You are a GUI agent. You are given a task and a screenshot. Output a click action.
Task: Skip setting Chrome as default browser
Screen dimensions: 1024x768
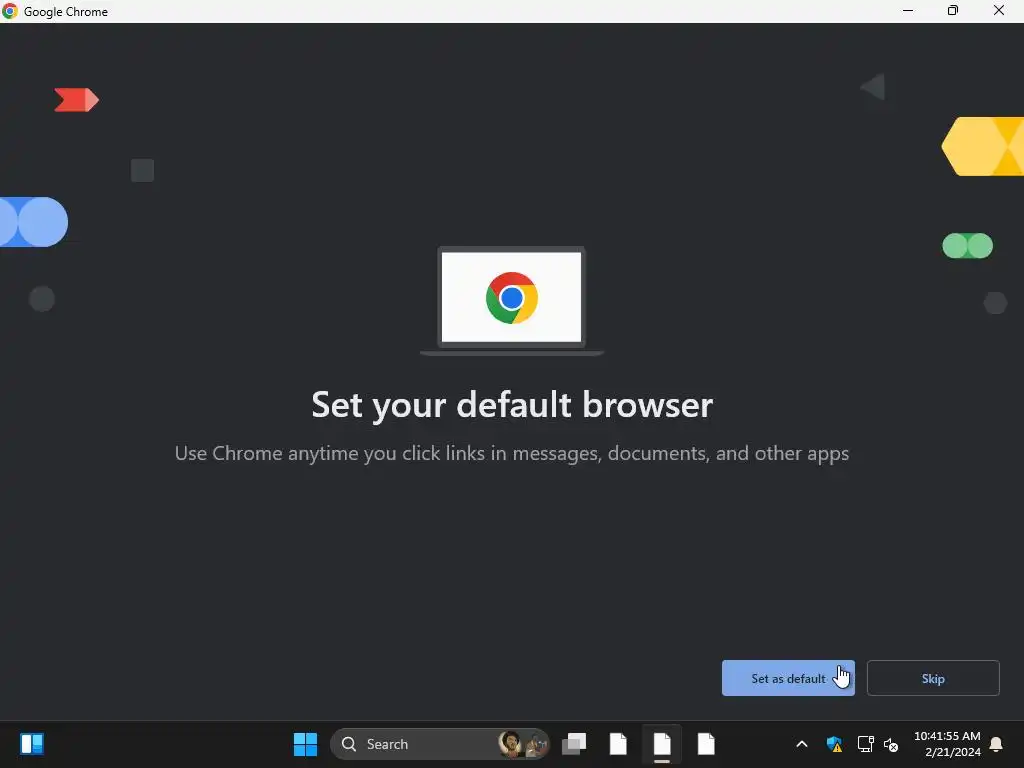click(x=933, y=678)
